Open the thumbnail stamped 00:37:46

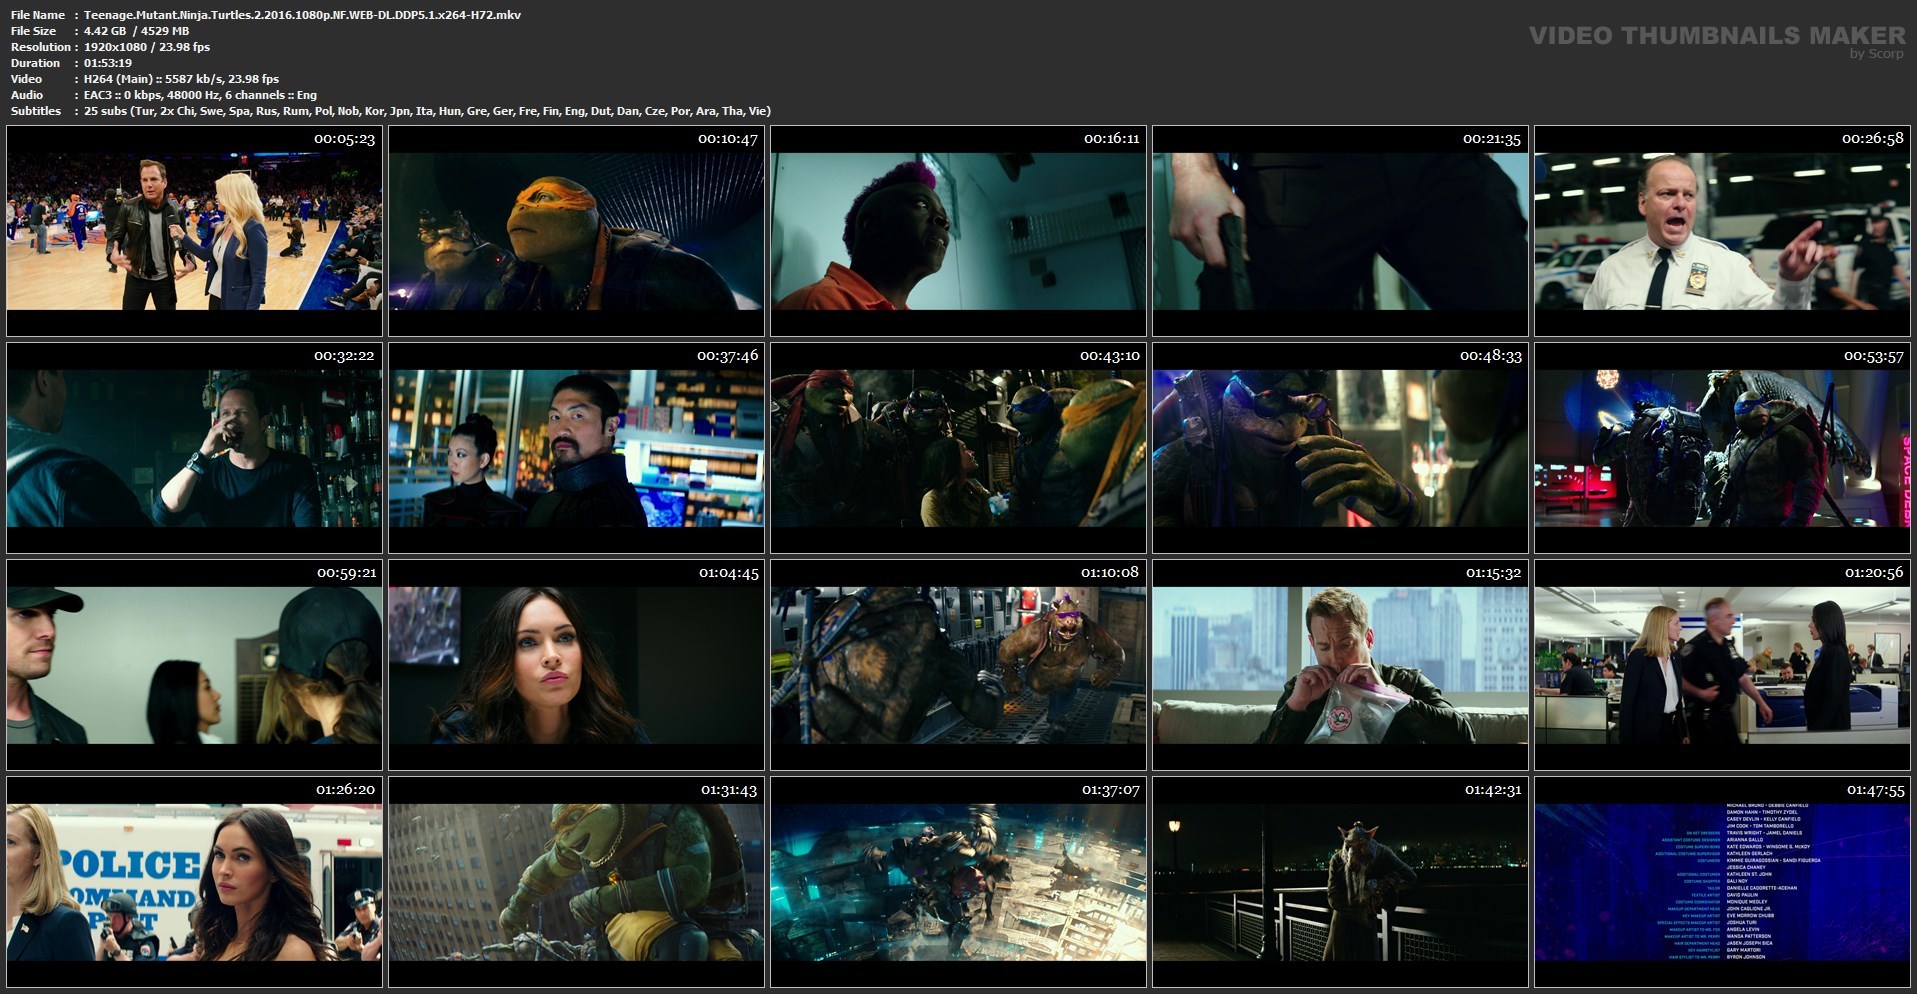click(576, 448)
